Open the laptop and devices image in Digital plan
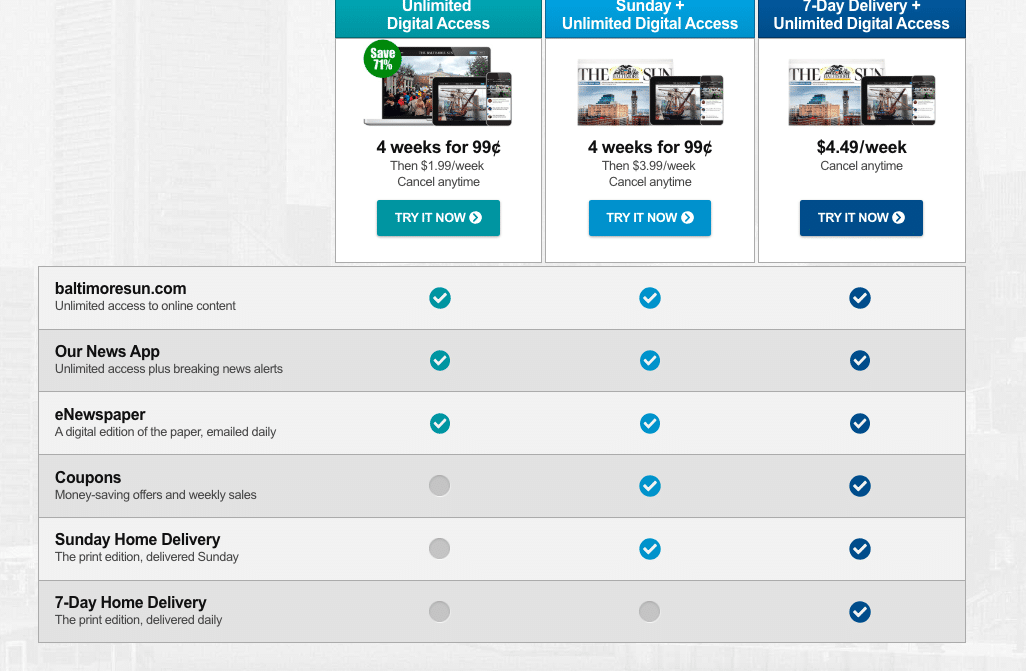This screenshot has height=671, width=1026. [438, 86]
